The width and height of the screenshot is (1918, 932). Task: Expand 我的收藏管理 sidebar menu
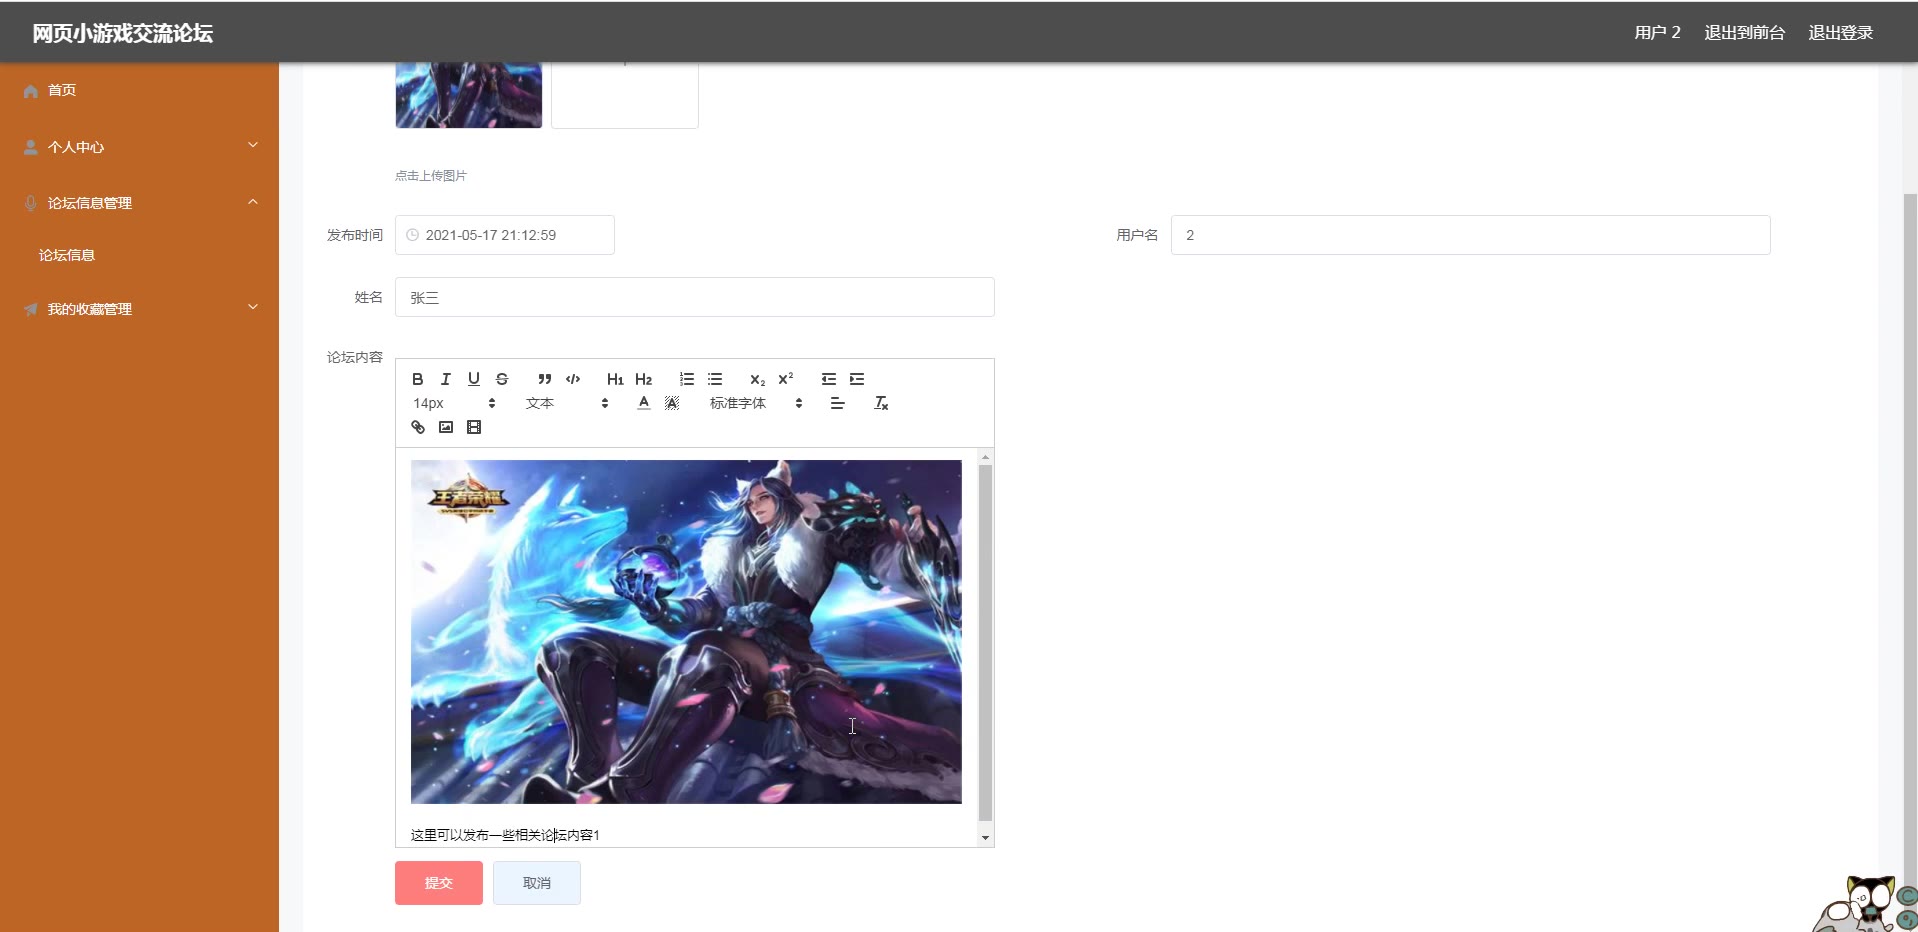tap(139, 309)
